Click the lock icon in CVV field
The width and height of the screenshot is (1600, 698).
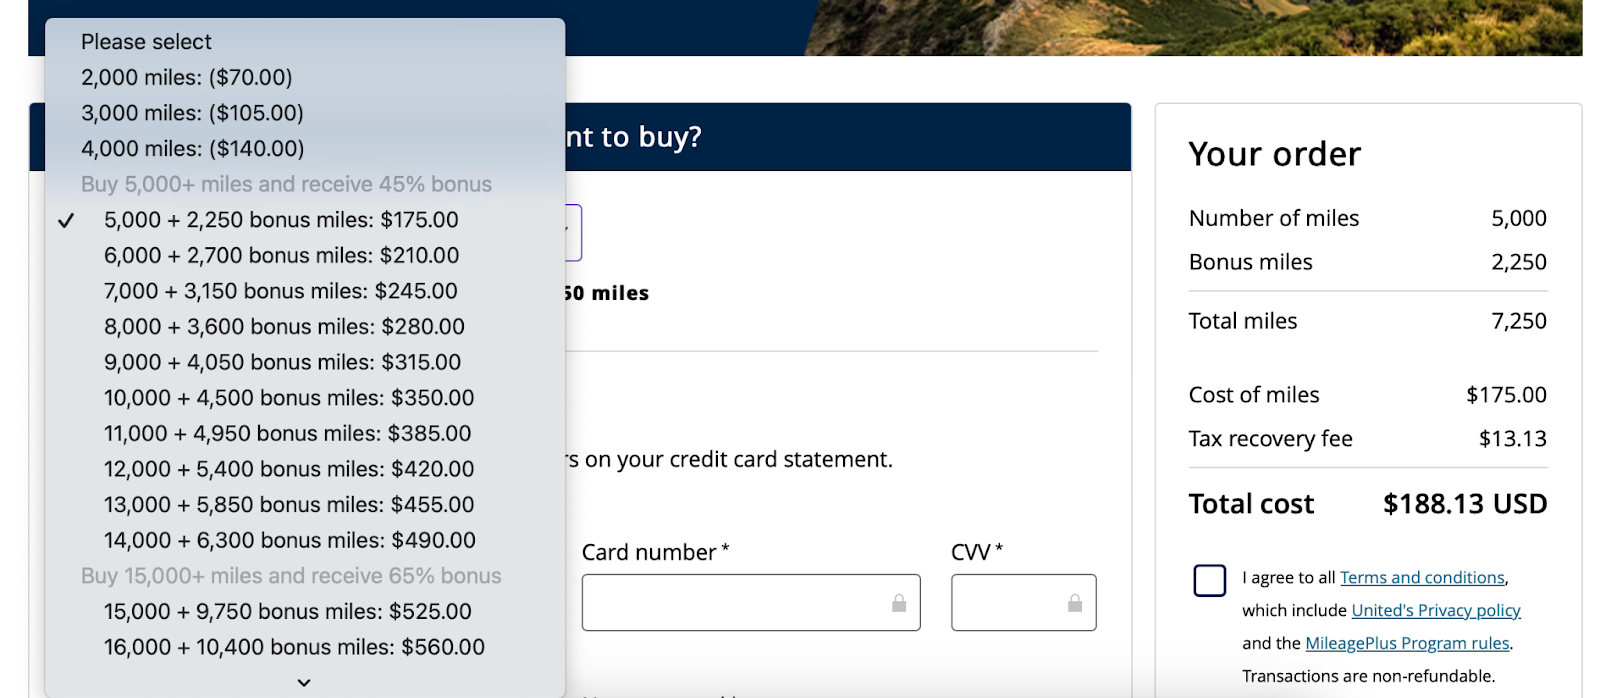click(1075, 603)
